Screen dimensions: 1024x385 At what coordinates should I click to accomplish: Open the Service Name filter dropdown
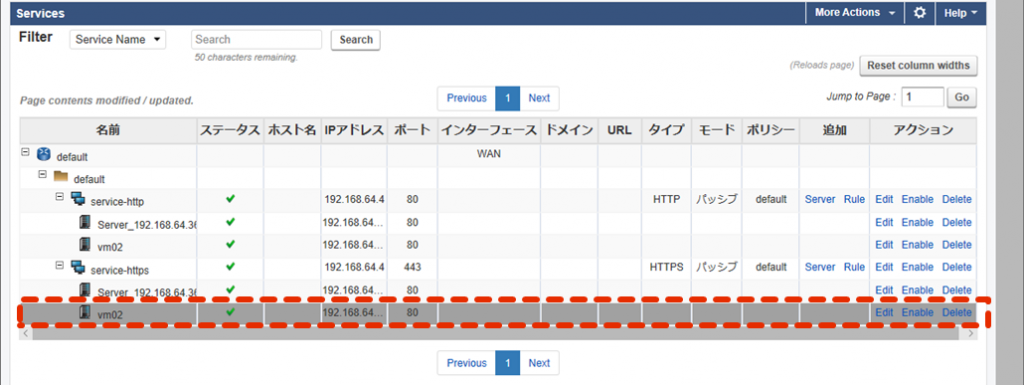[x=118, y=39]
